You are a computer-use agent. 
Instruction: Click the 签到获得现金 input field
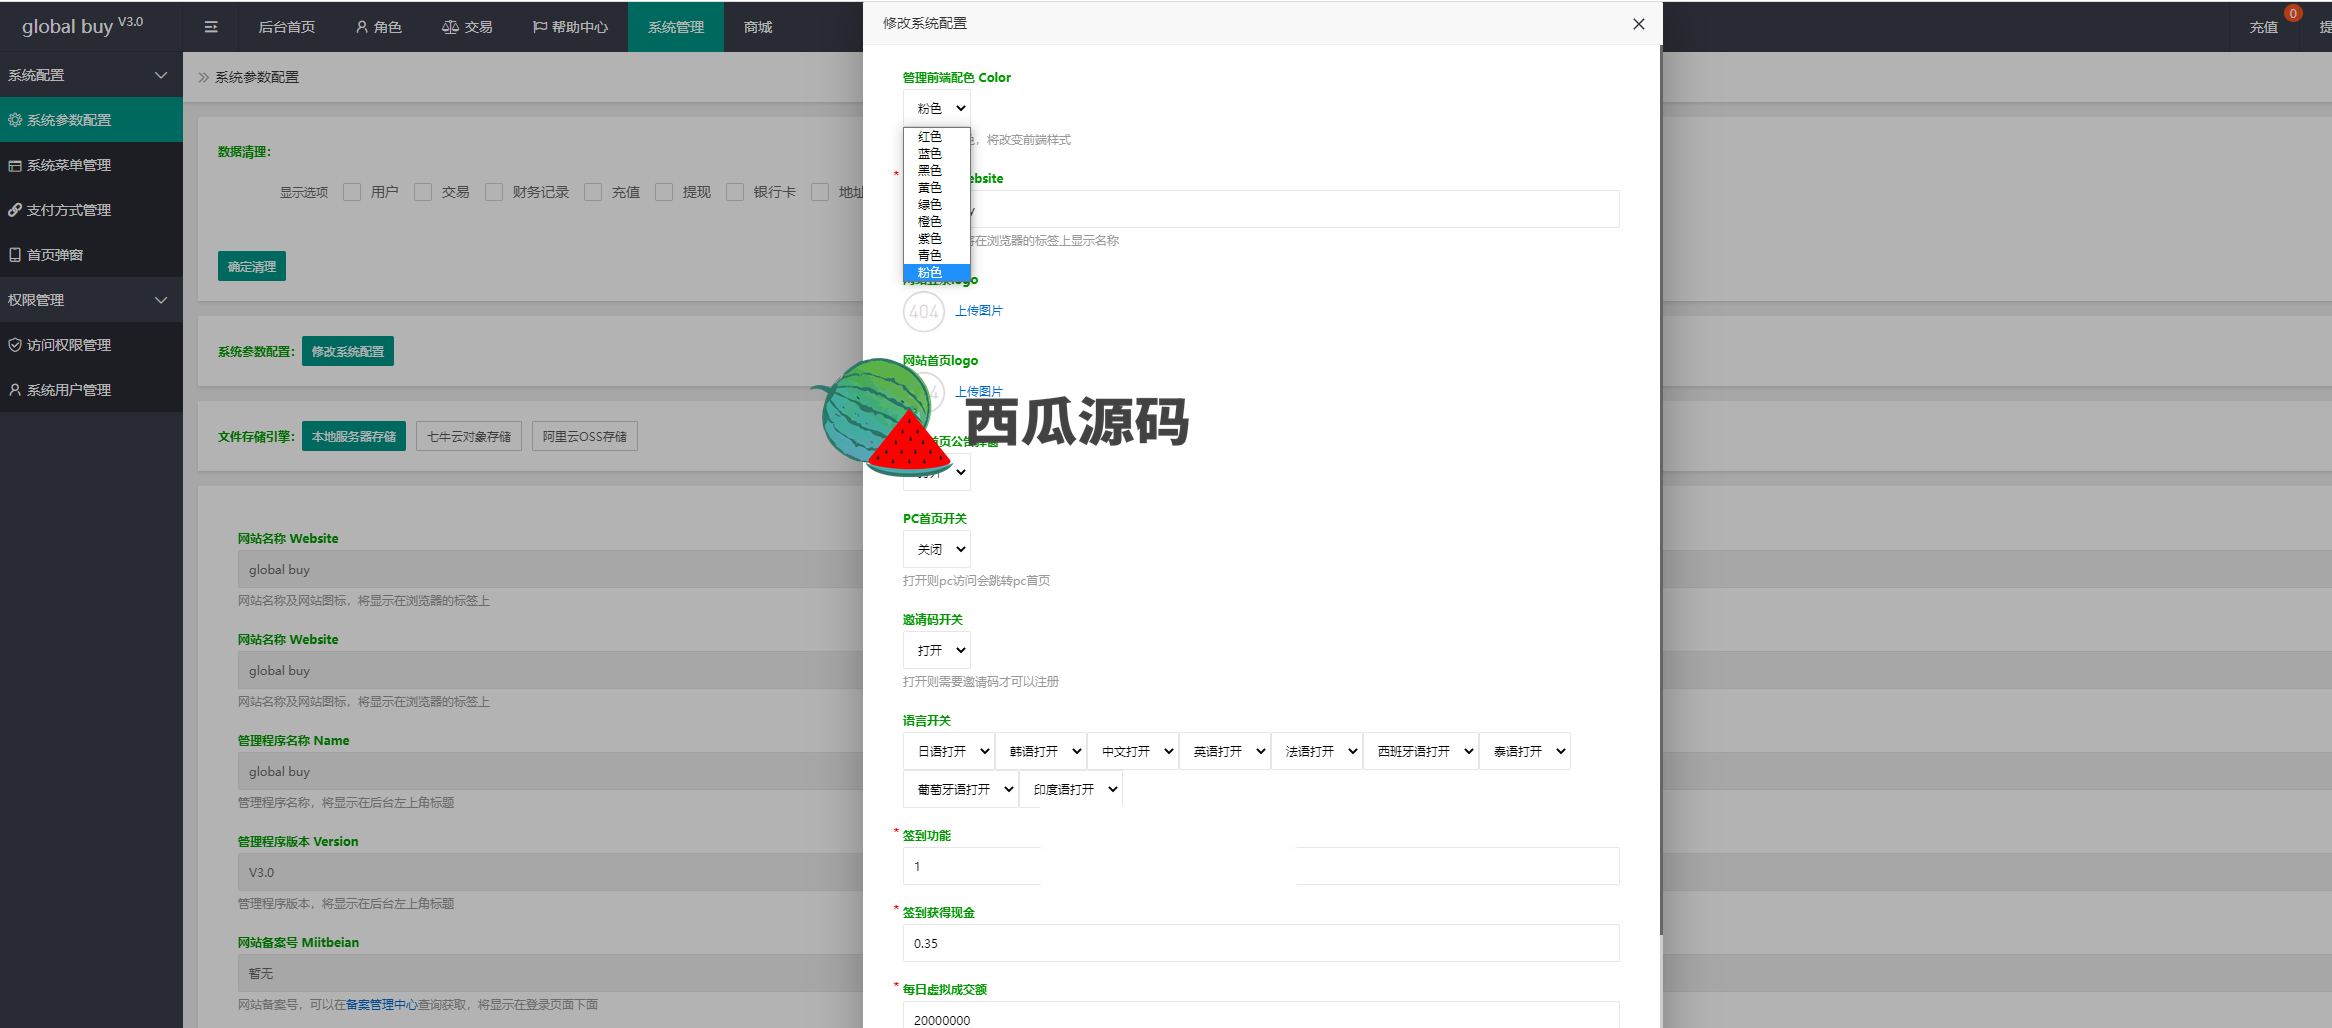(1261, 943)
